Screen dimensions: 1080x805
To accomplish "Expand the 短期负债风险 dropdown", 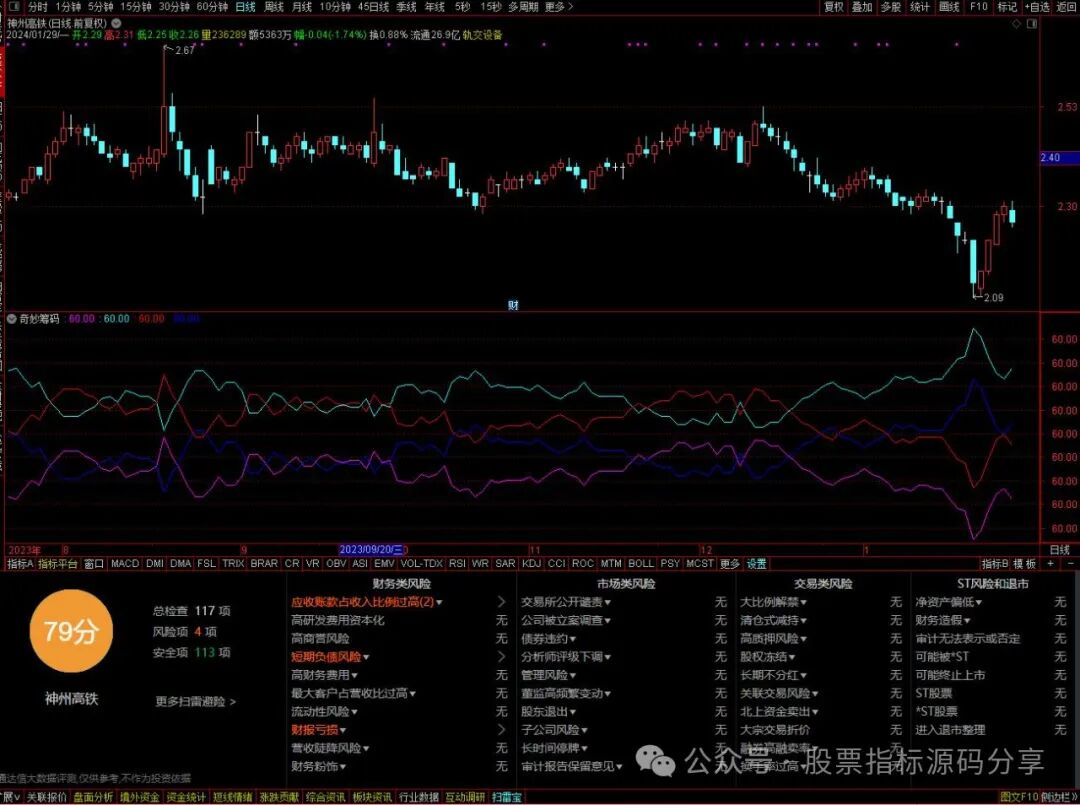I will [x=366, y=658].
